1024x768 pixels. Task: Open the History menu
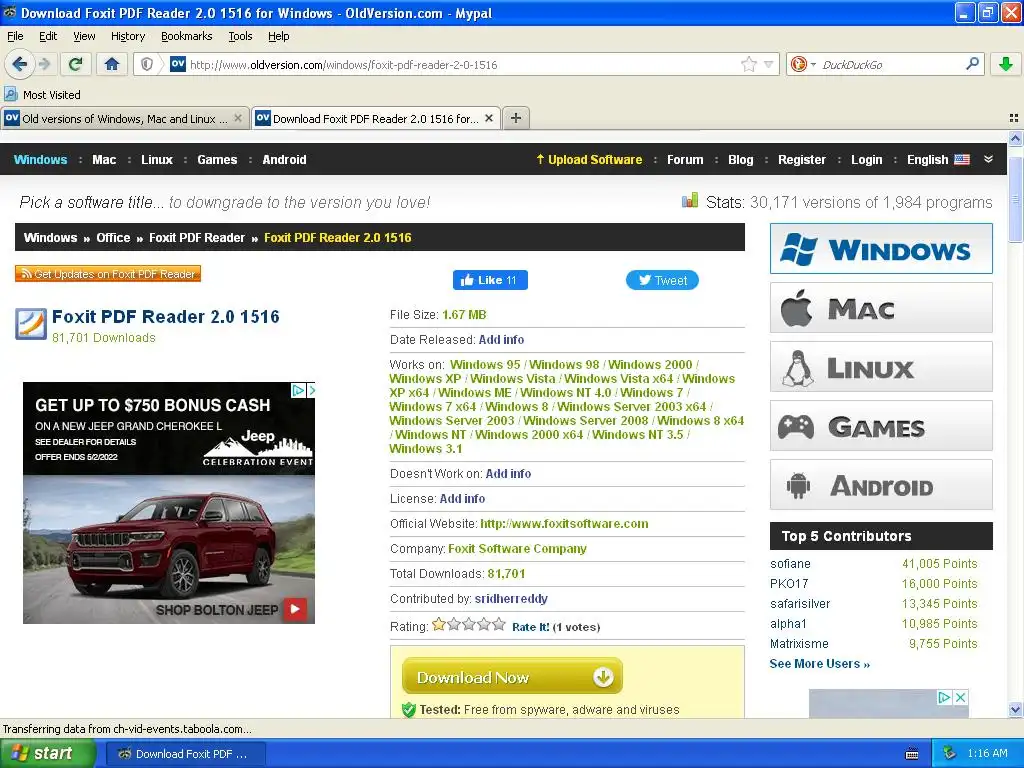[x=128, y=36]
